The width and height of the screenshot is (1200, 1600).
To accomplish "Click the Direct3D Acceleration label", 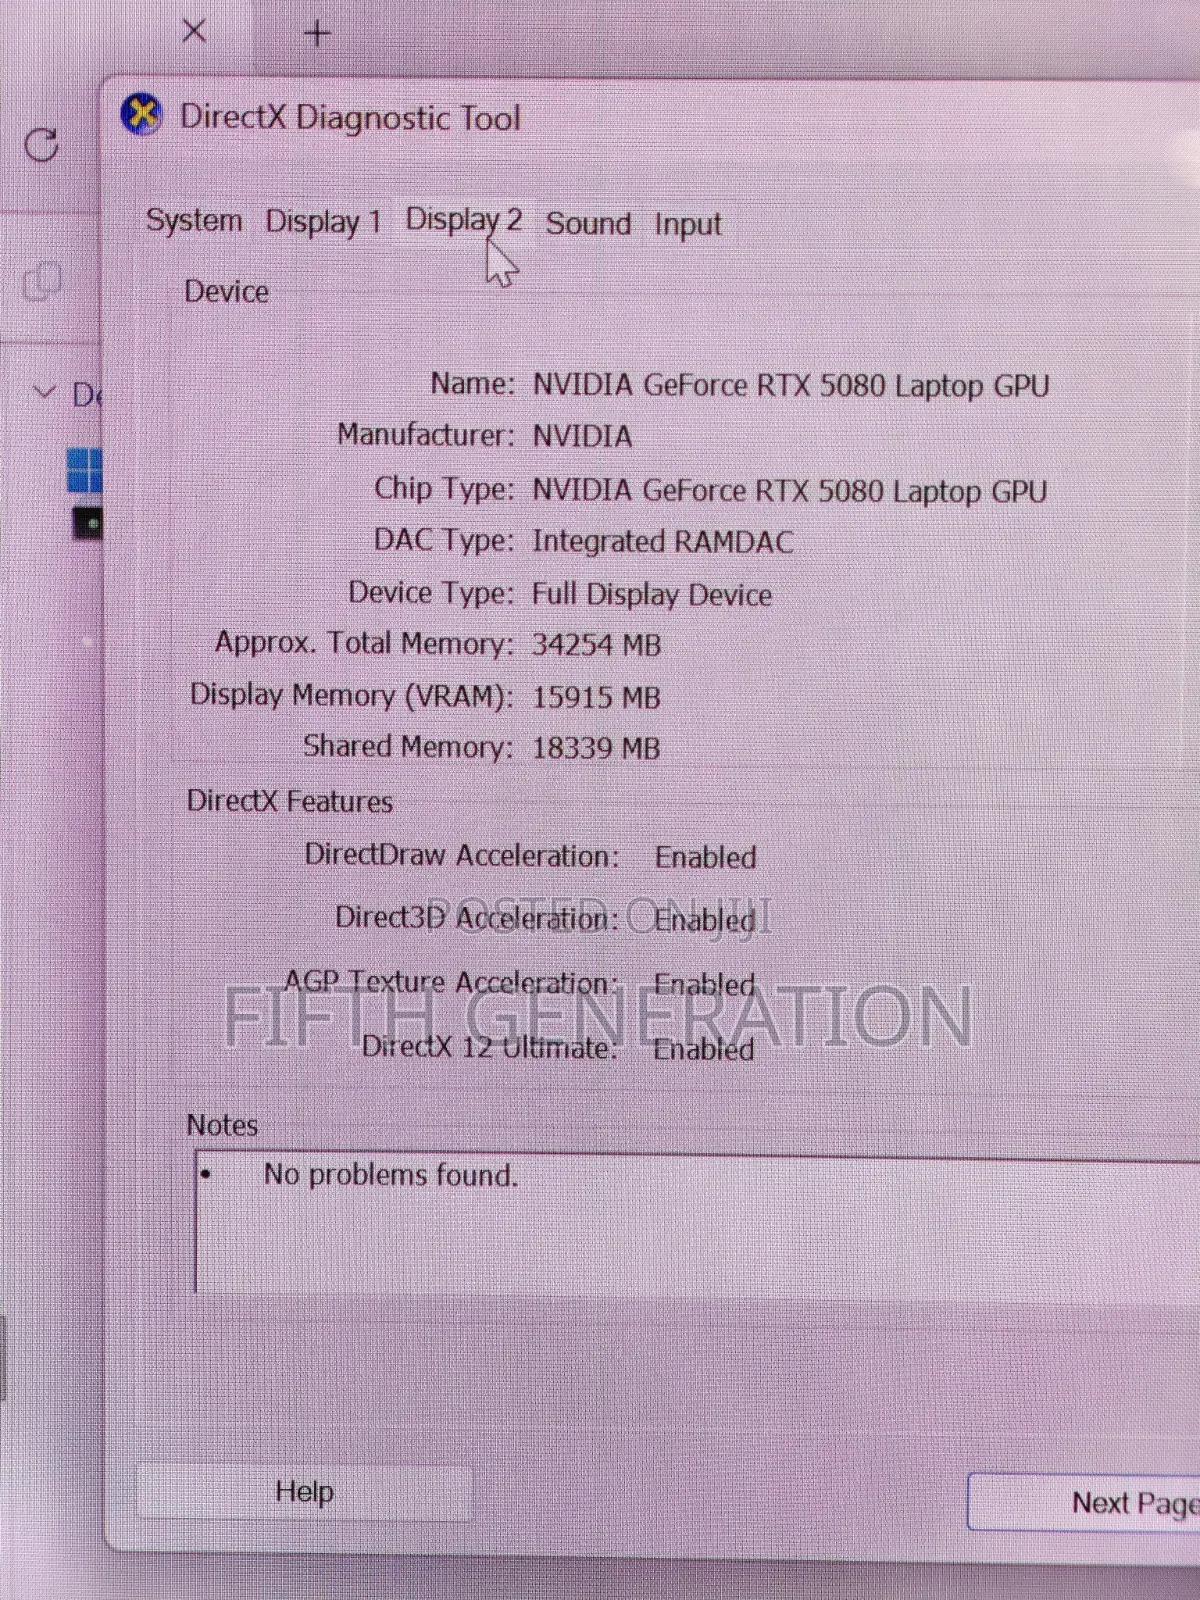I will pyautogui.click(x=477, y=918).
